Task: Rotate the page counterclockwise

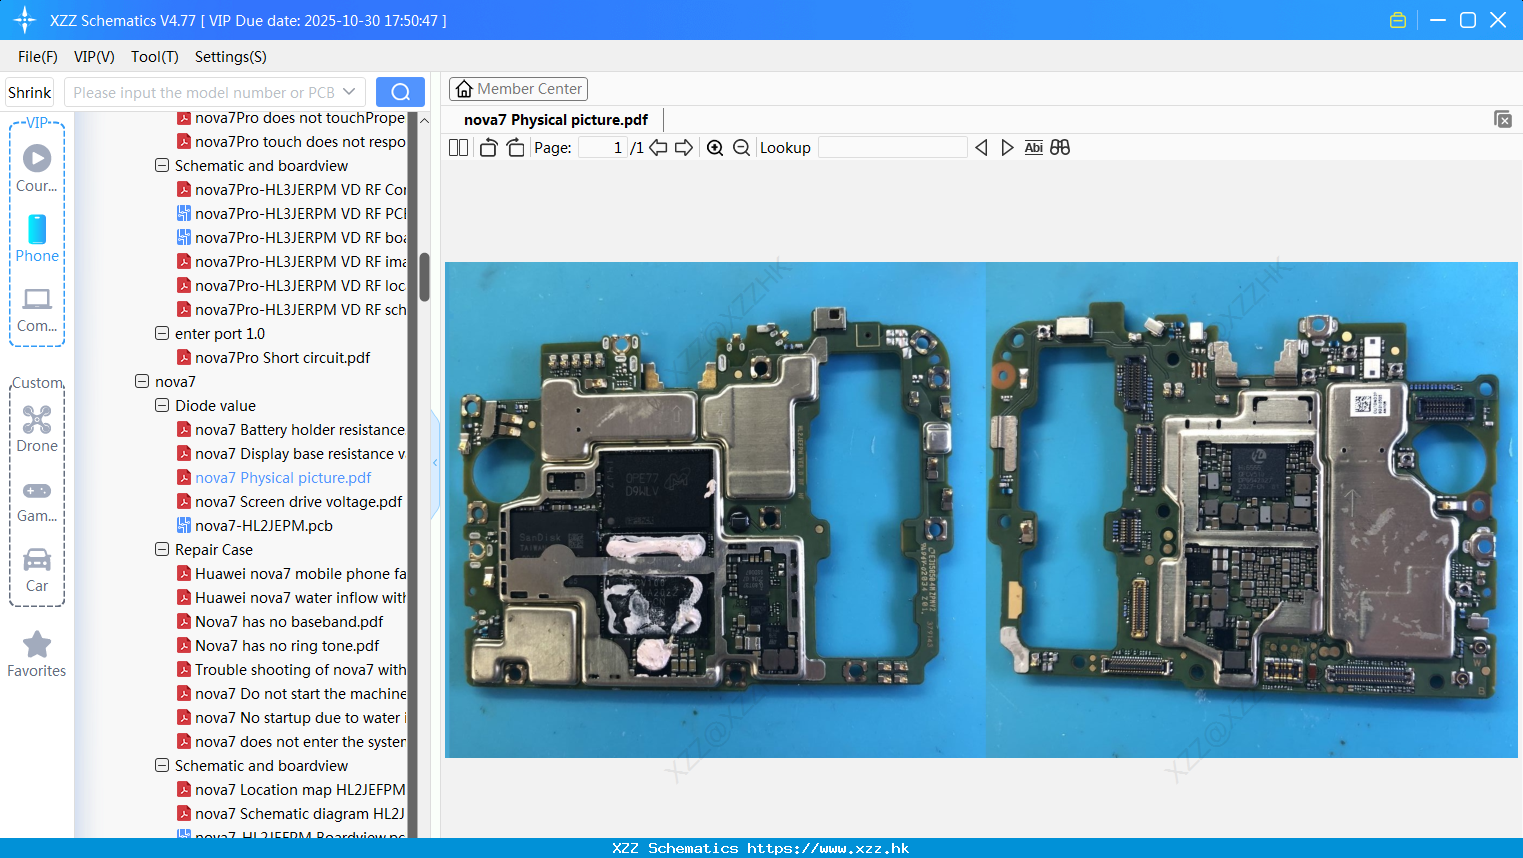Action: click(x=488, y=148)
